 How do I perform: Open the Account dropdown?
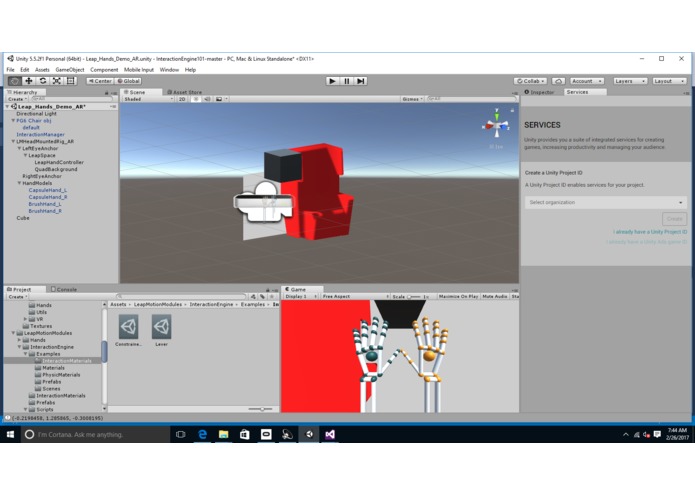point(587,81)
